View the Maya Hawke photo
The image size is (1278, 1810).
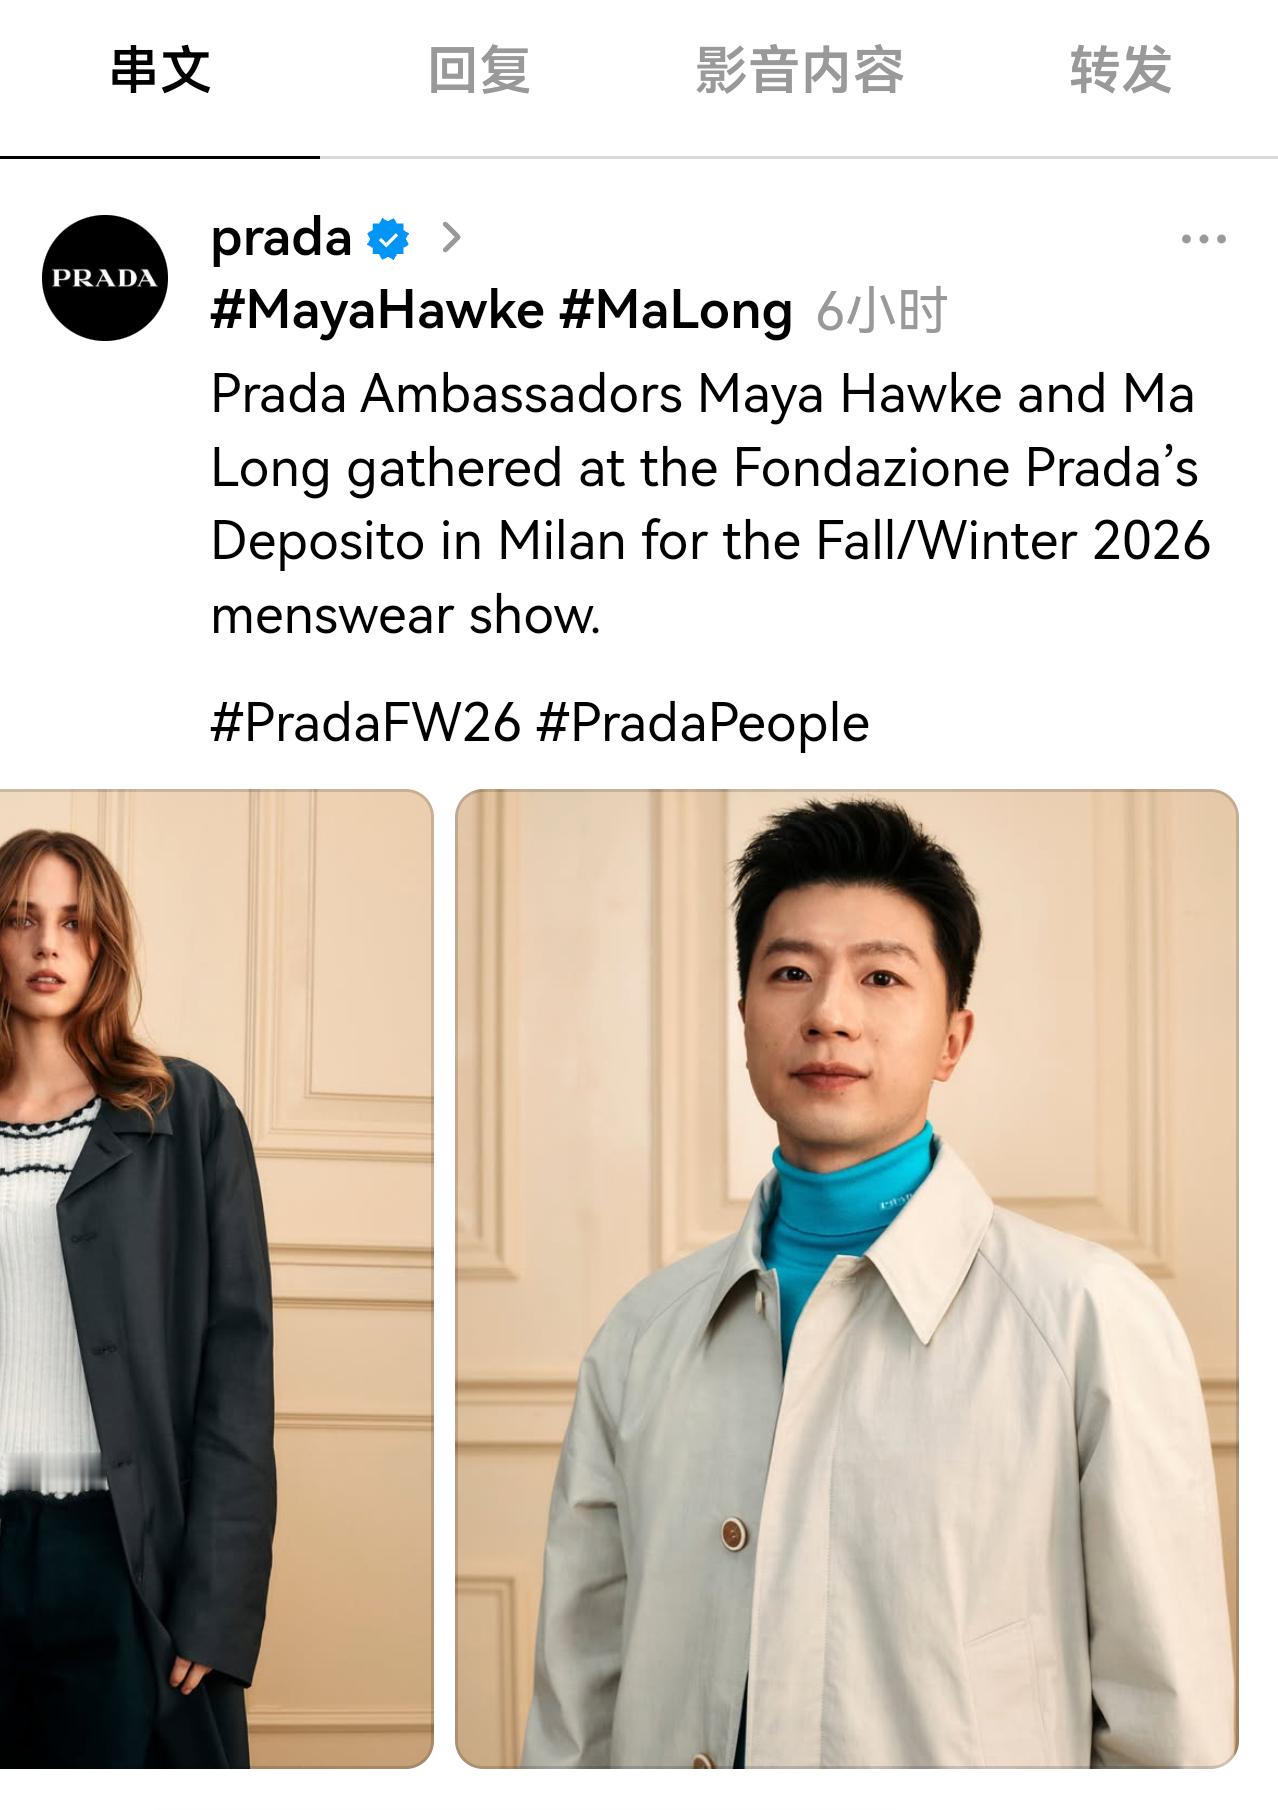pyautogui.click(x=216, y=1278)
